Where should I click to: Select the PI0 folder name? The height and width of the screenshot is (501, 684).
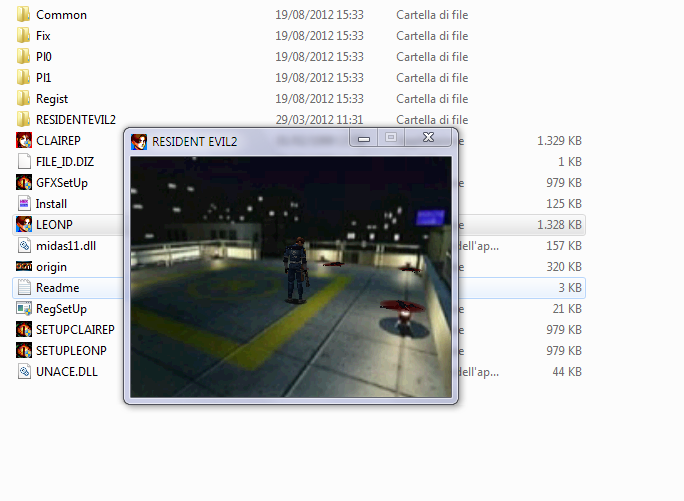[x=44, y=57]
